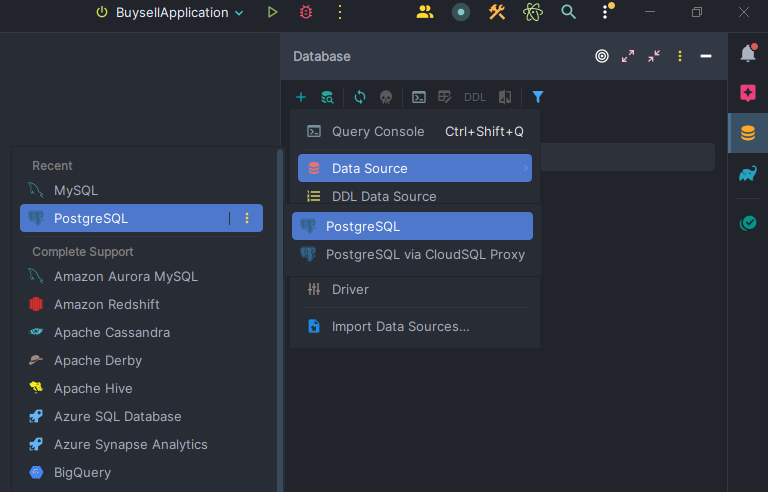Refresh the database with the sync icon
This screenshot has height=492, width=768.
360,97
